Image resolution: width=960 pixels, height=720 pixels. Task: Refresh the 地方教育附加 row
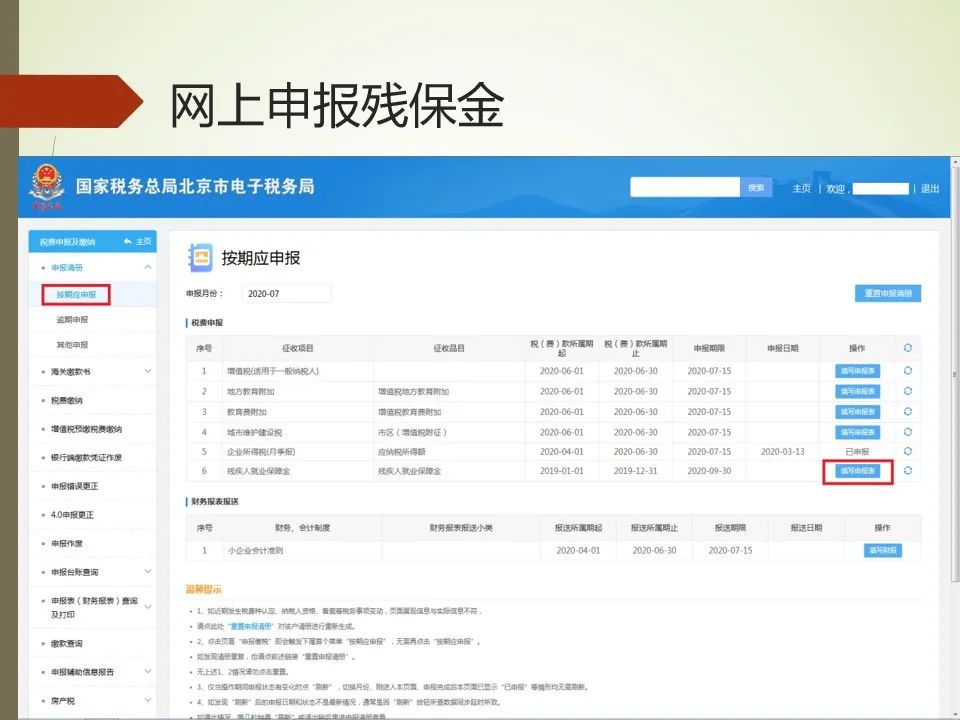[x=907, y=391]
